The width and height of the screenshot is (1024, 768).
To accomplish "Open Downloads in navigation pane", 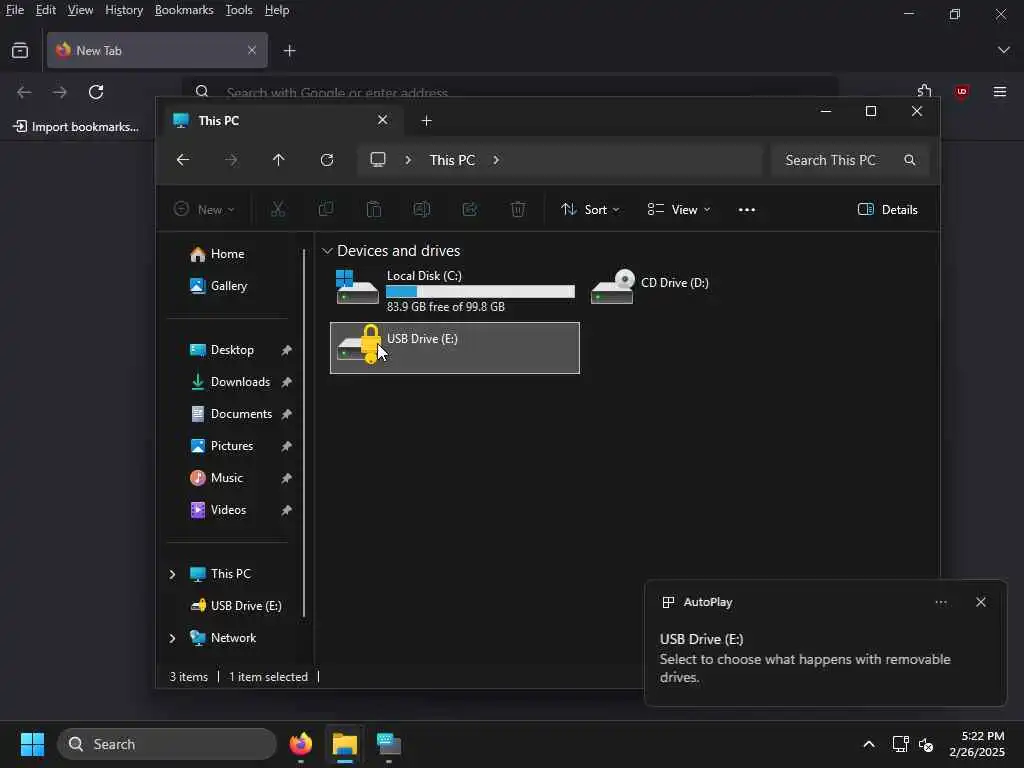I will (x=238, y=382).
